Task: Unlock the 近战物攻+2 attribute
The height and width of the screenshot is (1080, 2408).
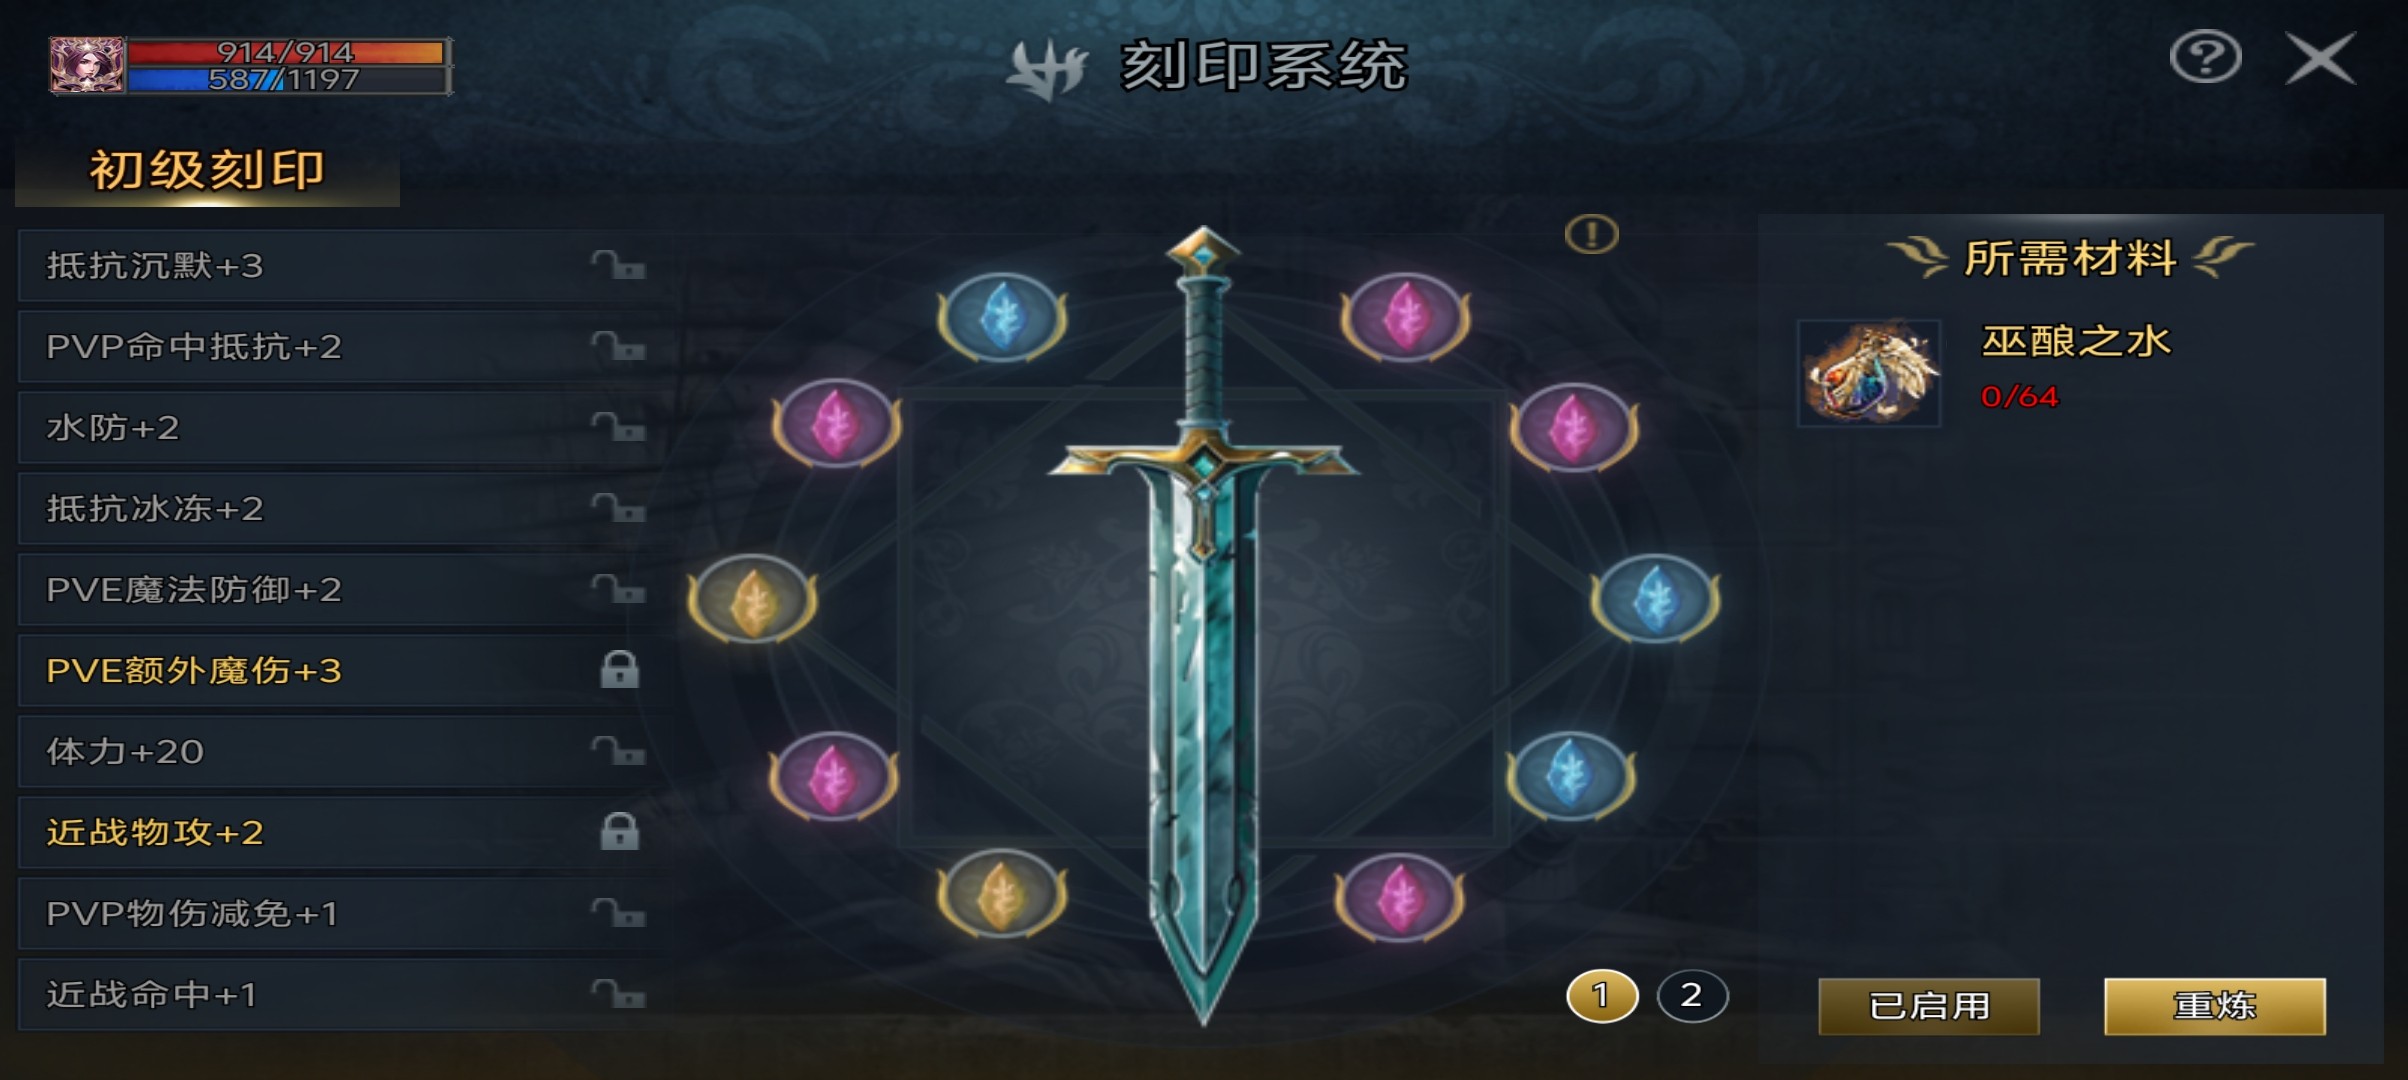Action: [619, 832]
